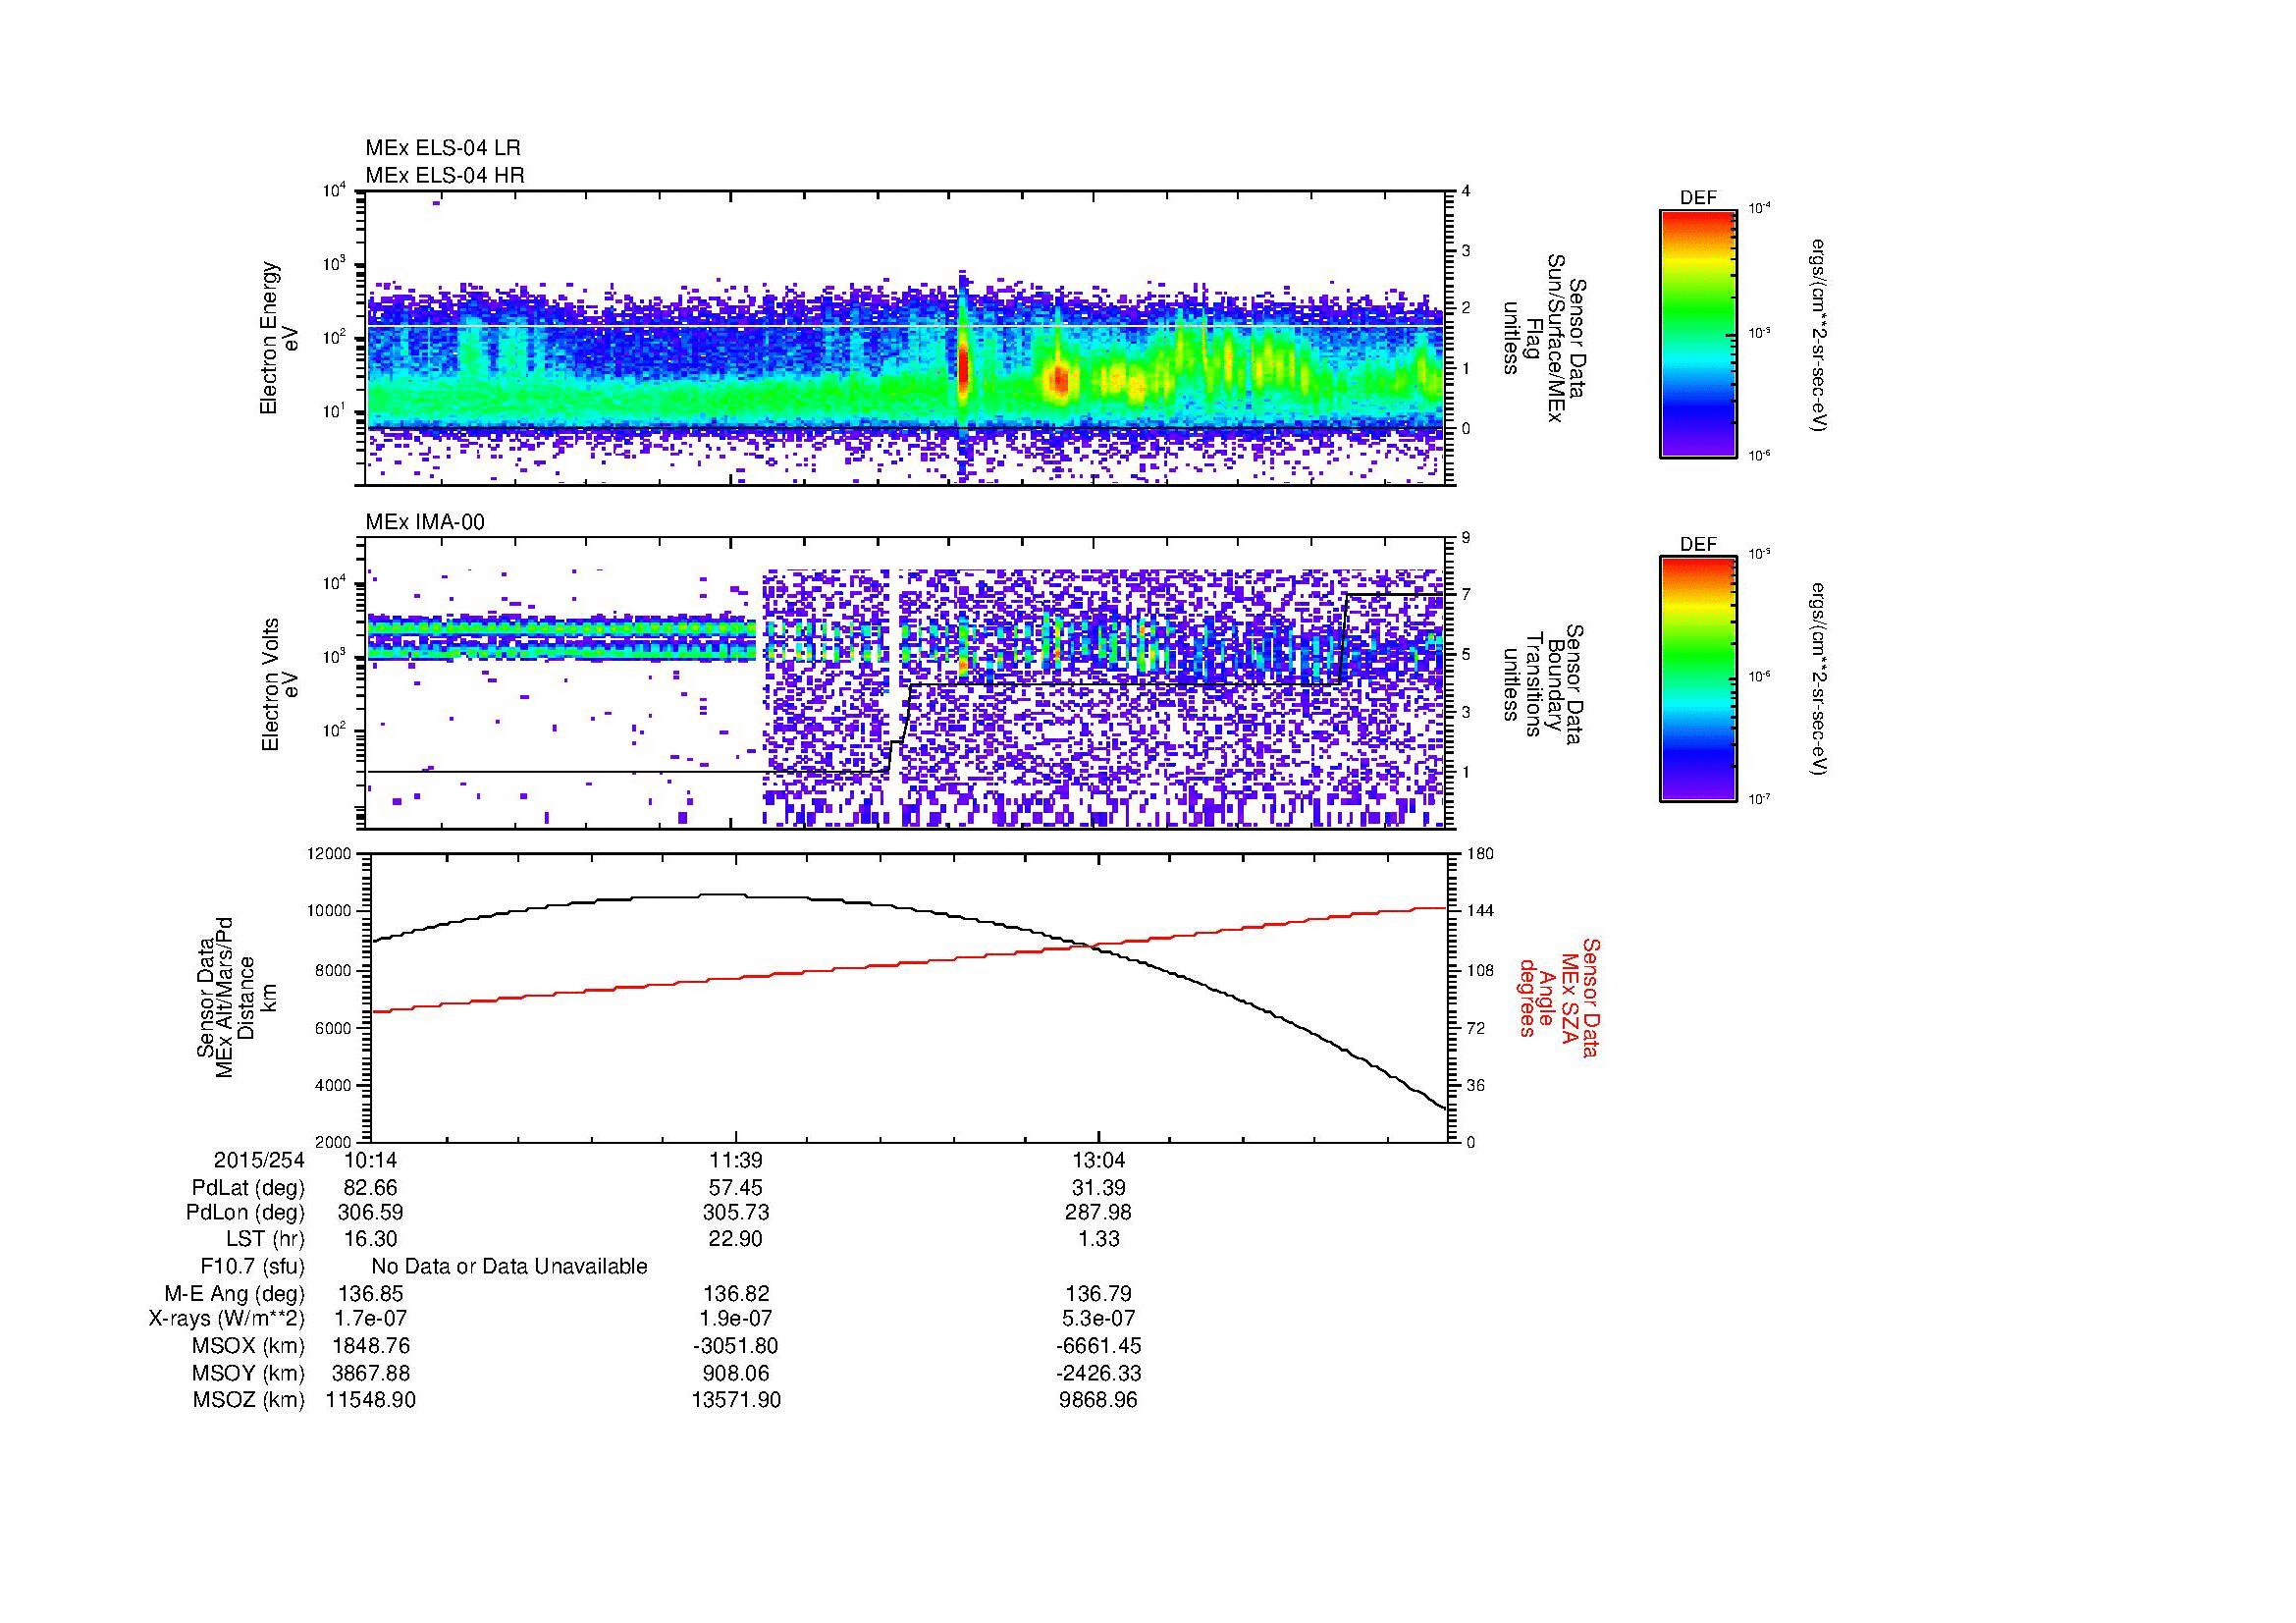The image size is (2296, 1623).
Task: Click the LST value 22.90
Action: 736,1239
